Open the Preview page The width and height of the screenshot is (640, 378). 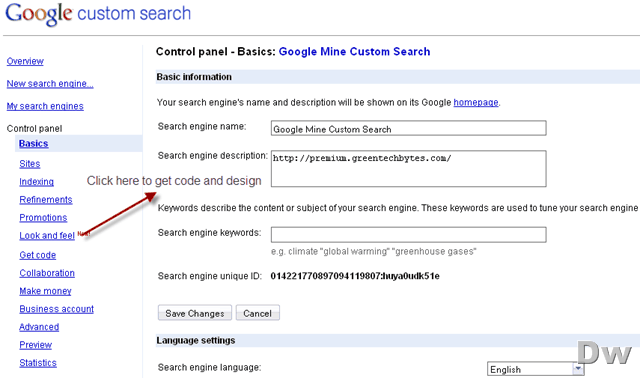pyautogui.click(x=36, y=345)
